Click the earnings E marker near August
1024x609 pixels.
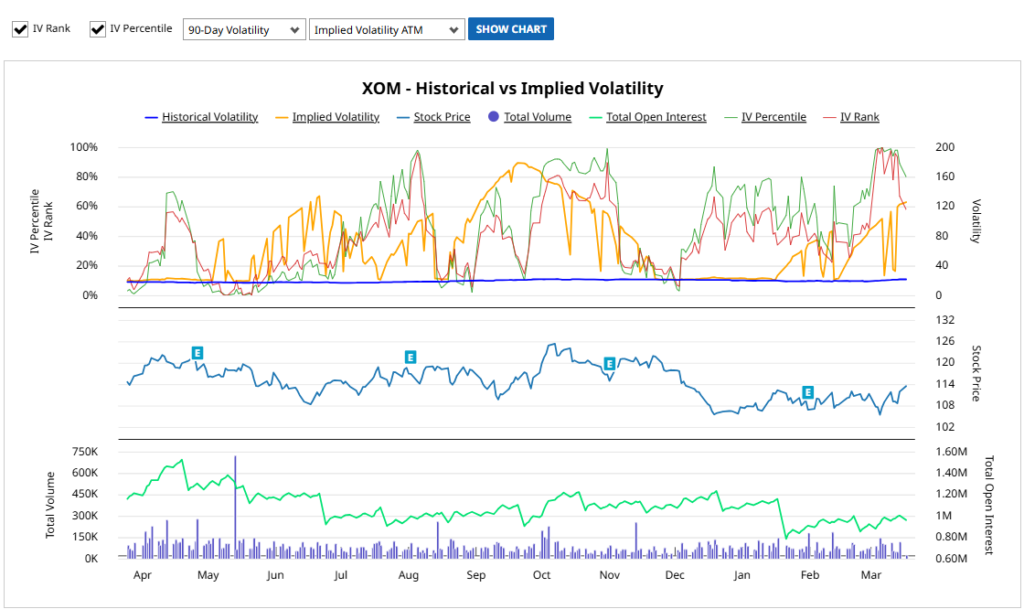pyautogui.click(x=410, y=357)
